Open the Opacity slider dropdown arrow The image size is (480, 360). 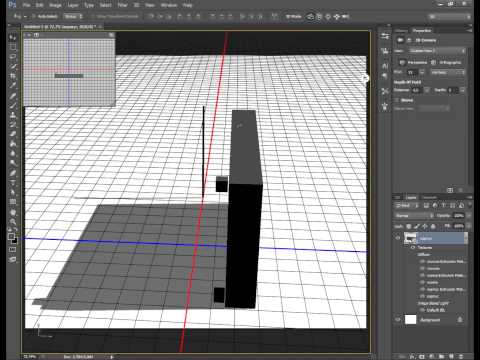click(468, 216)
